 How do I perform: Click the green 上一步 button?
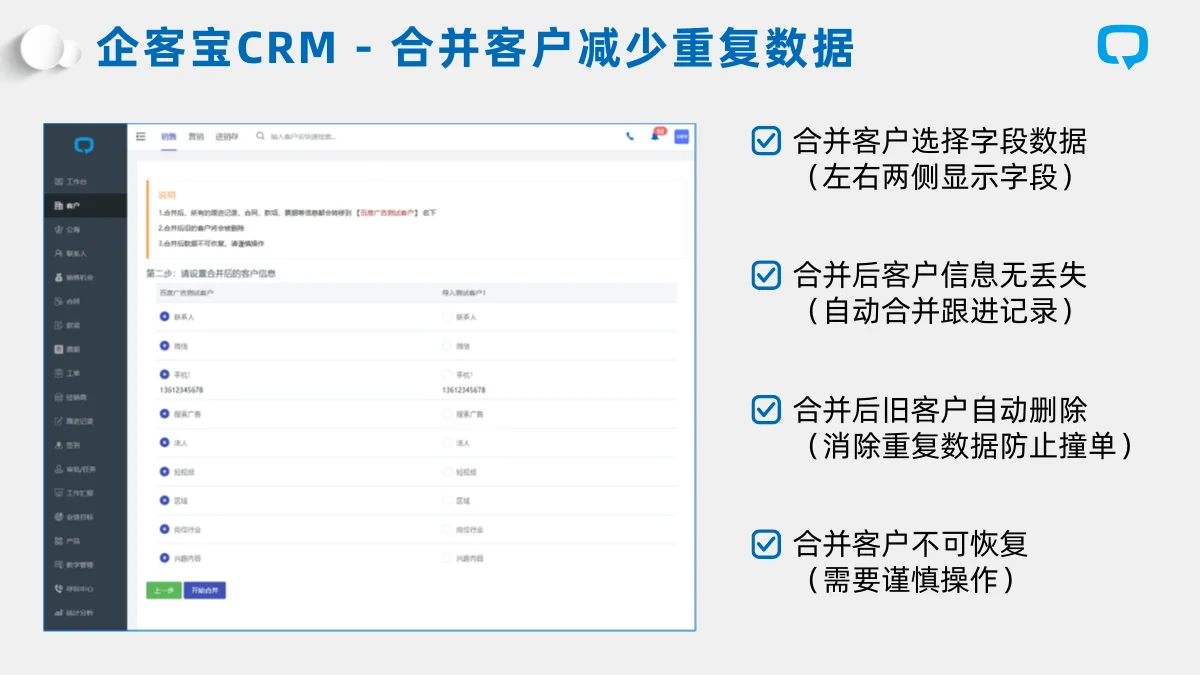tap(164, 590)
